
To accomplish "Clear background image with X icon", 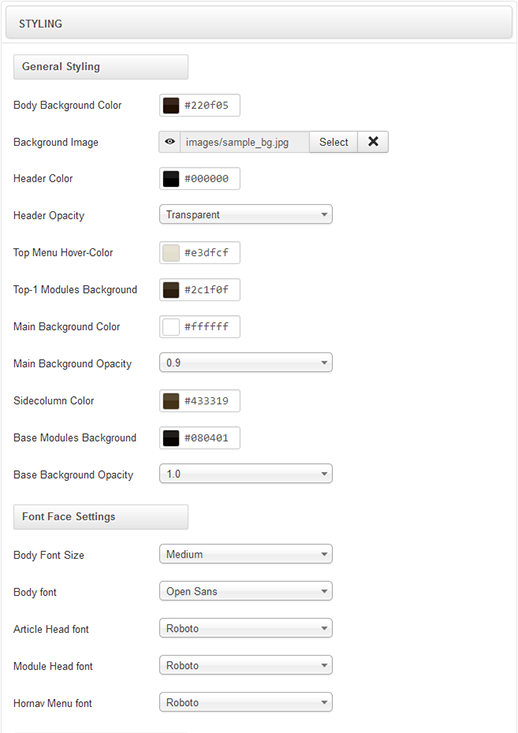I will (373, 142).
